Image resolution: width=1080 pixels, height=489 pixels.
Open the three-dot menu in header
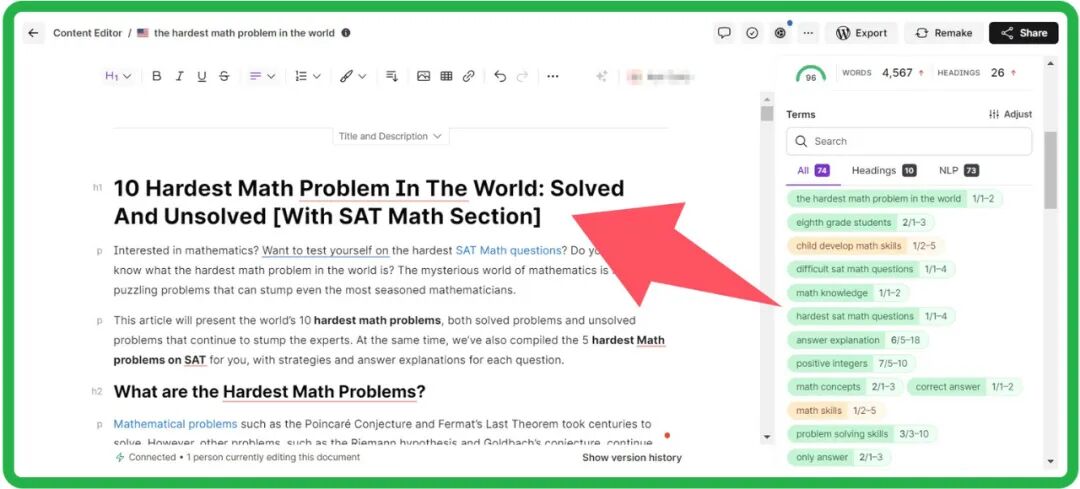pos(808,33)
